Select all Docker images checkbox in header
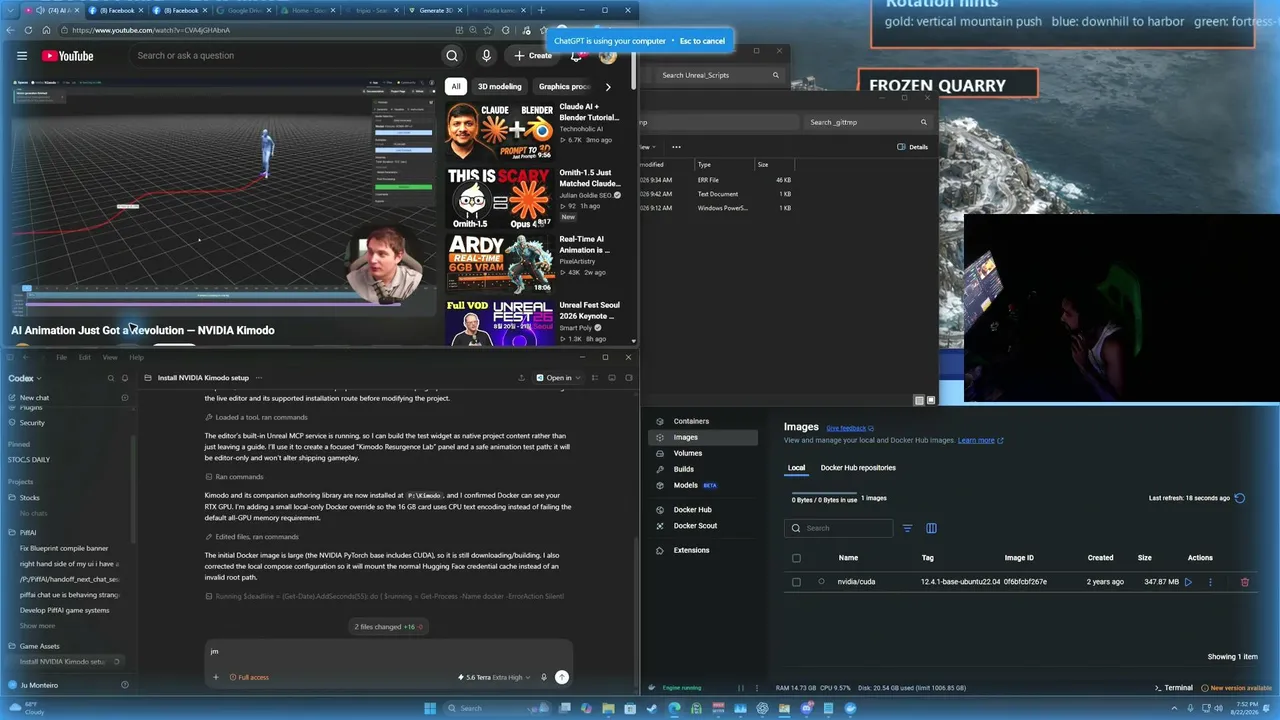 (796, 558)
